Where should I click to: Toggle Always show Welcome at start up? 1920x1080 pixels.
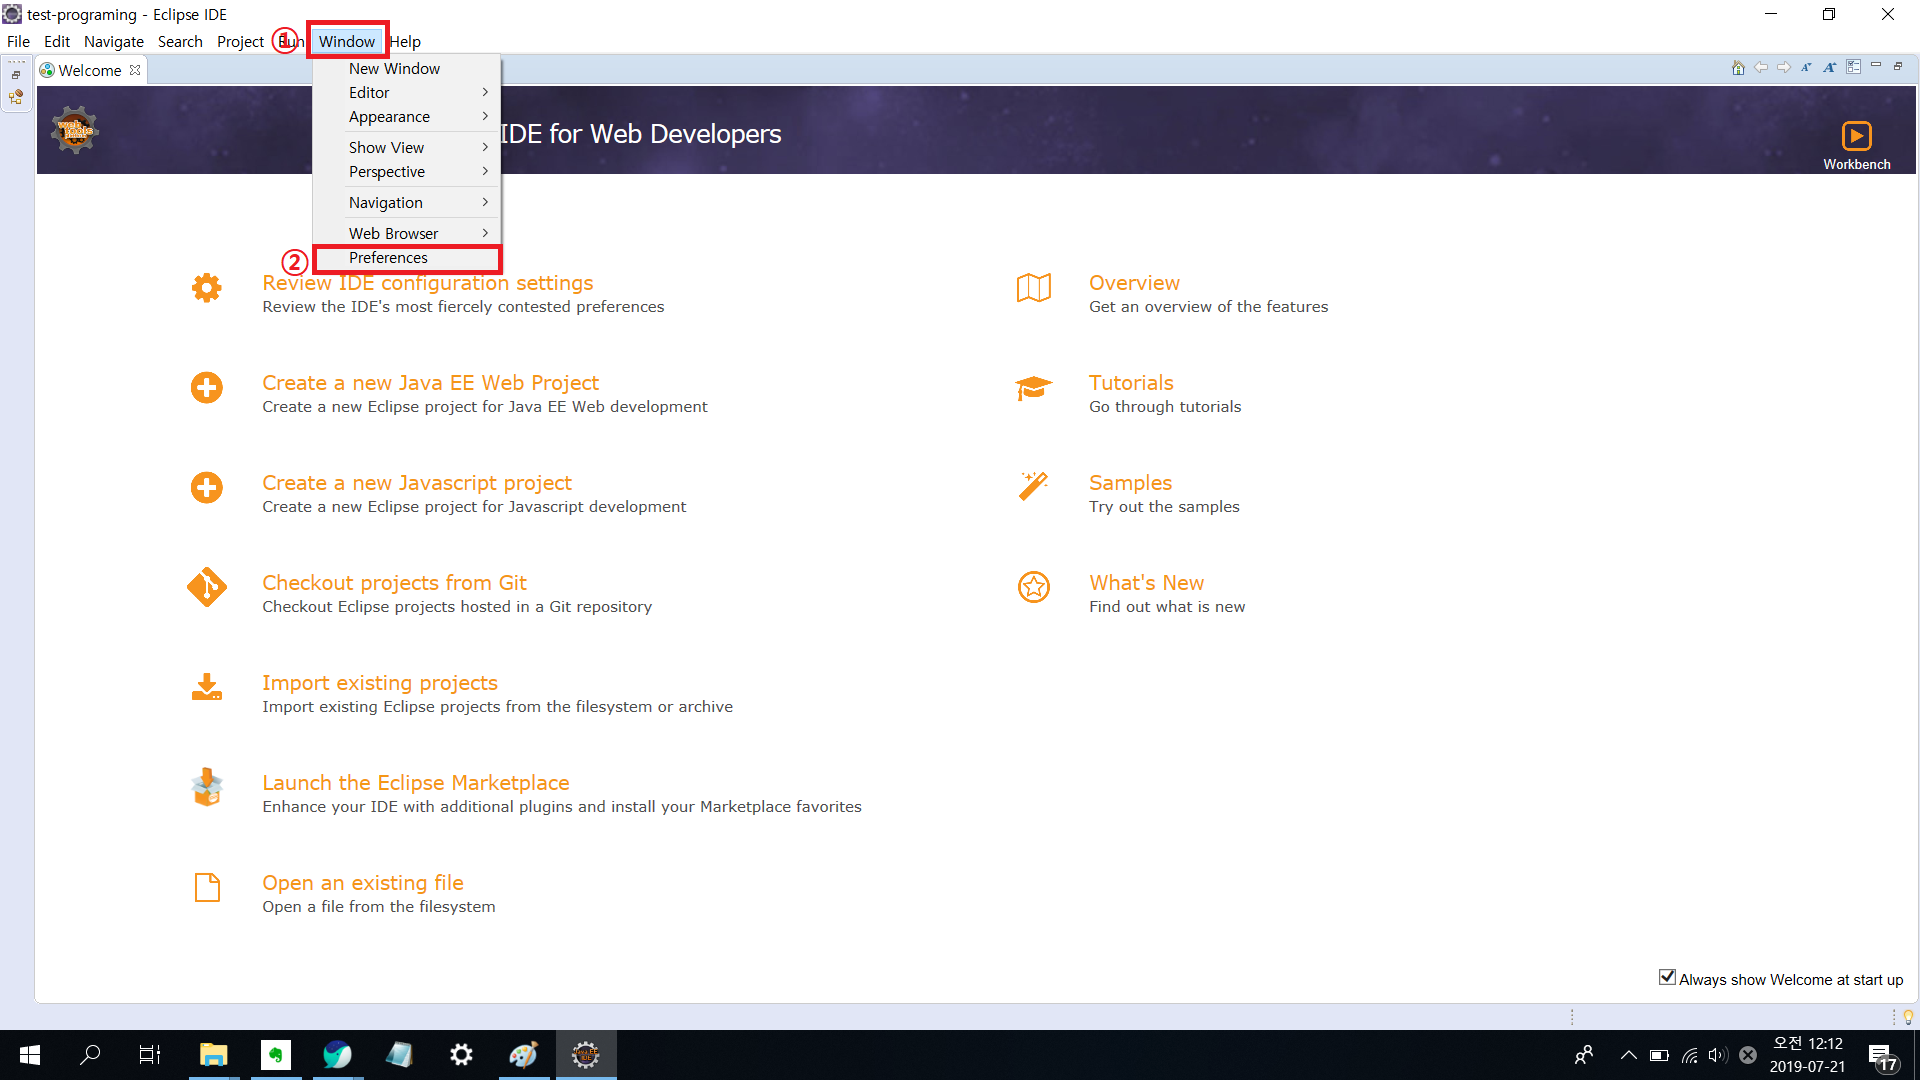pos(1667,978)
